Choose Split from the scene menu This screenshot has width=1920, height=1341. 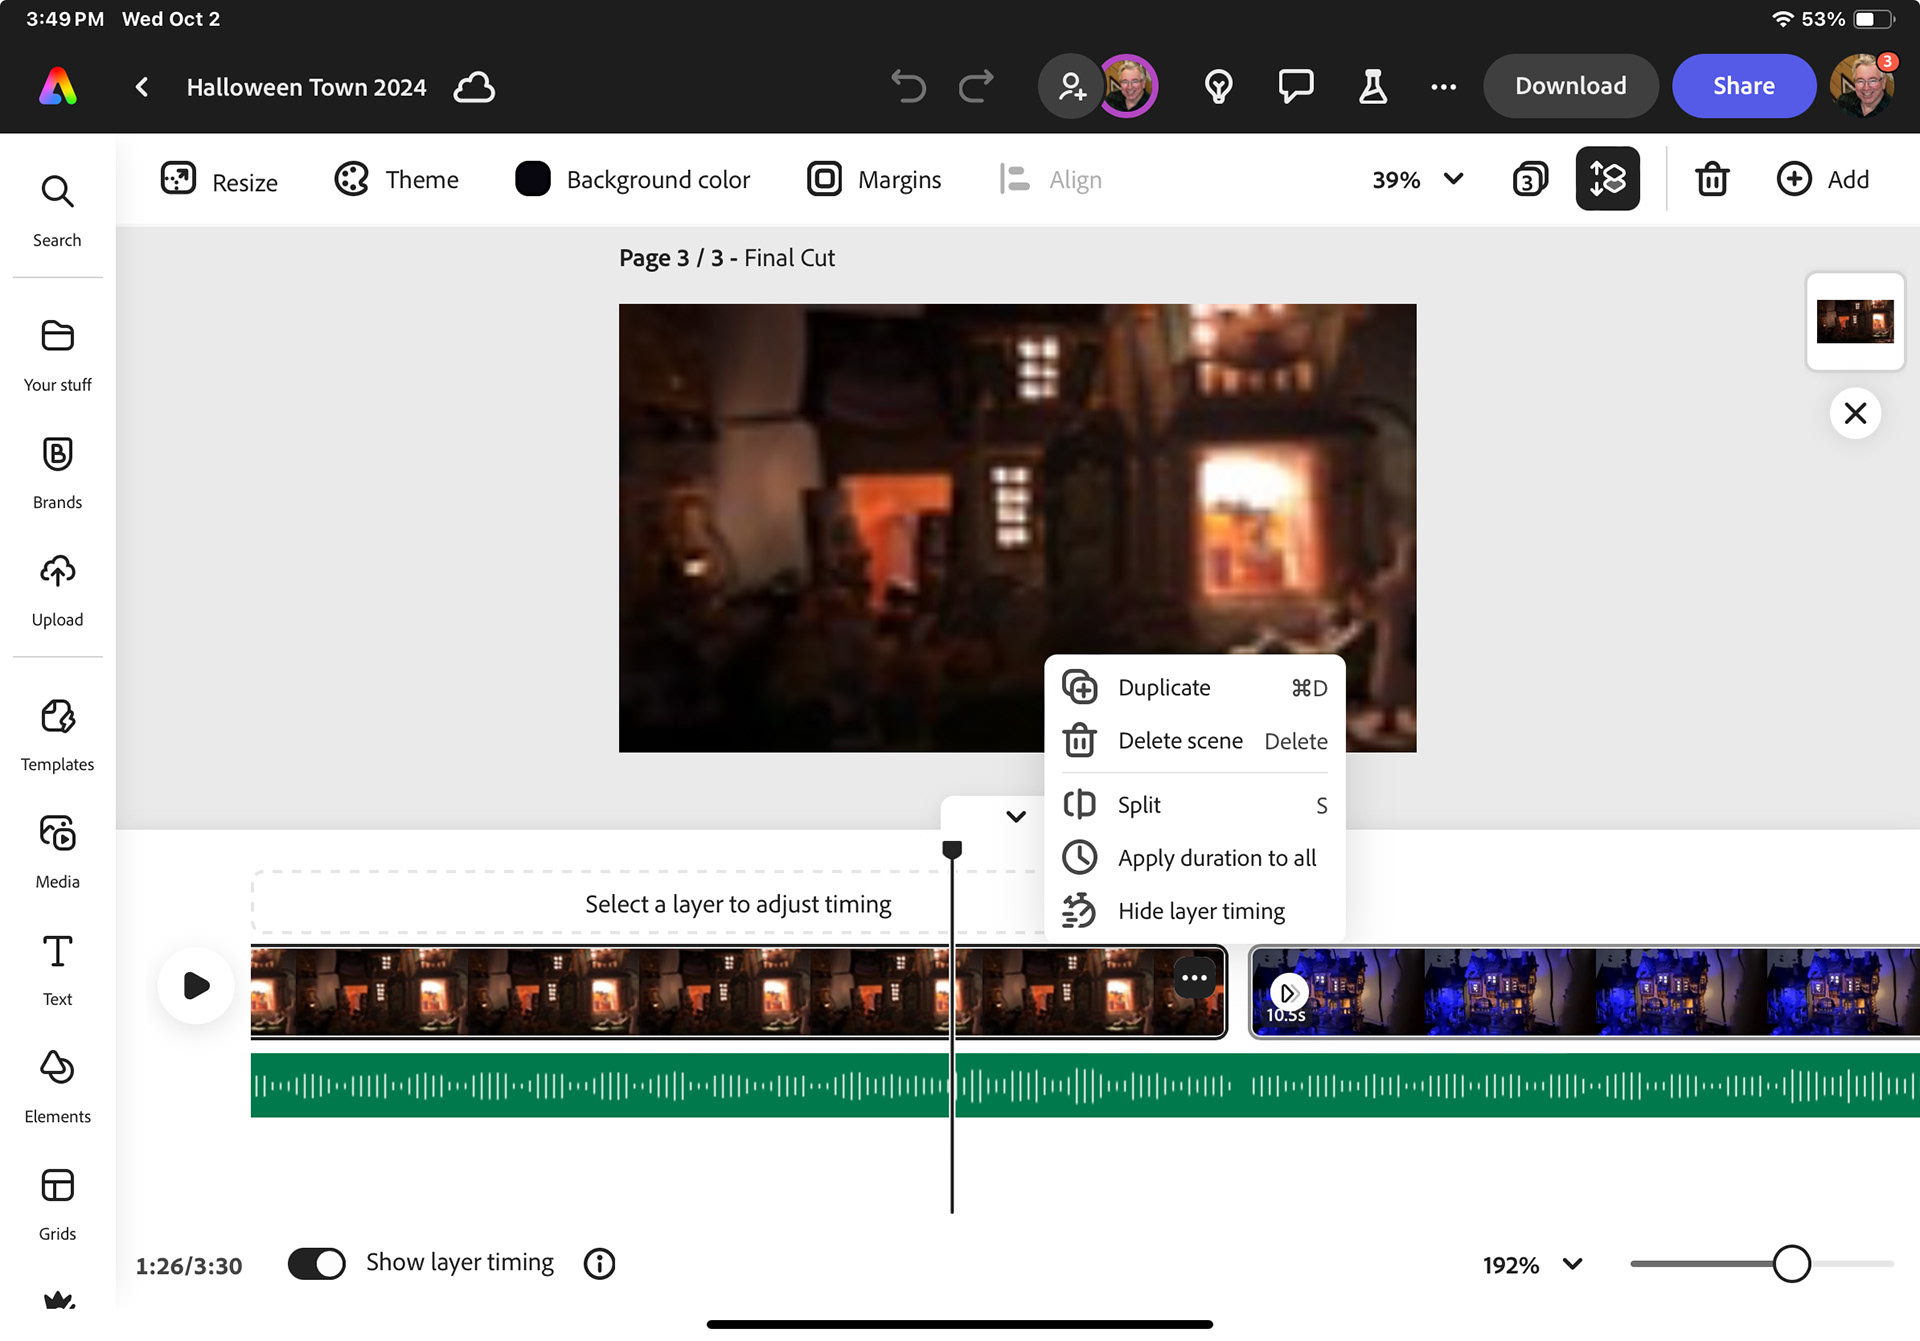point(1195,805)
